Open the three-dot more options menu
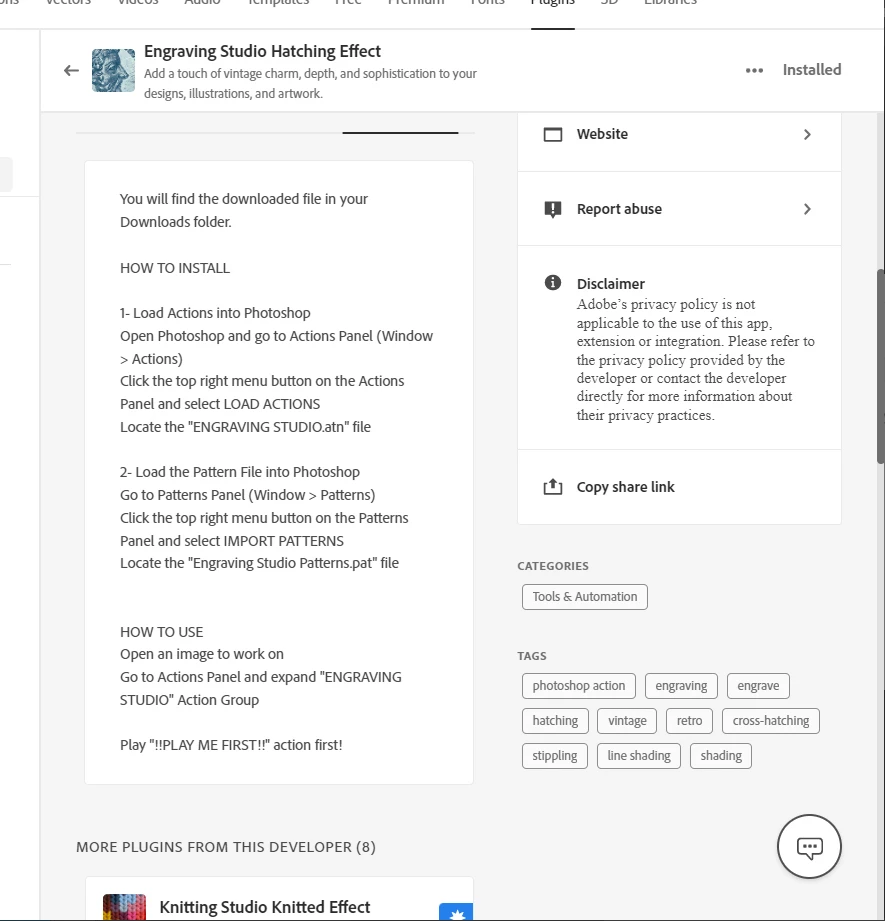The image size is (885, 921). coord(754,70)
